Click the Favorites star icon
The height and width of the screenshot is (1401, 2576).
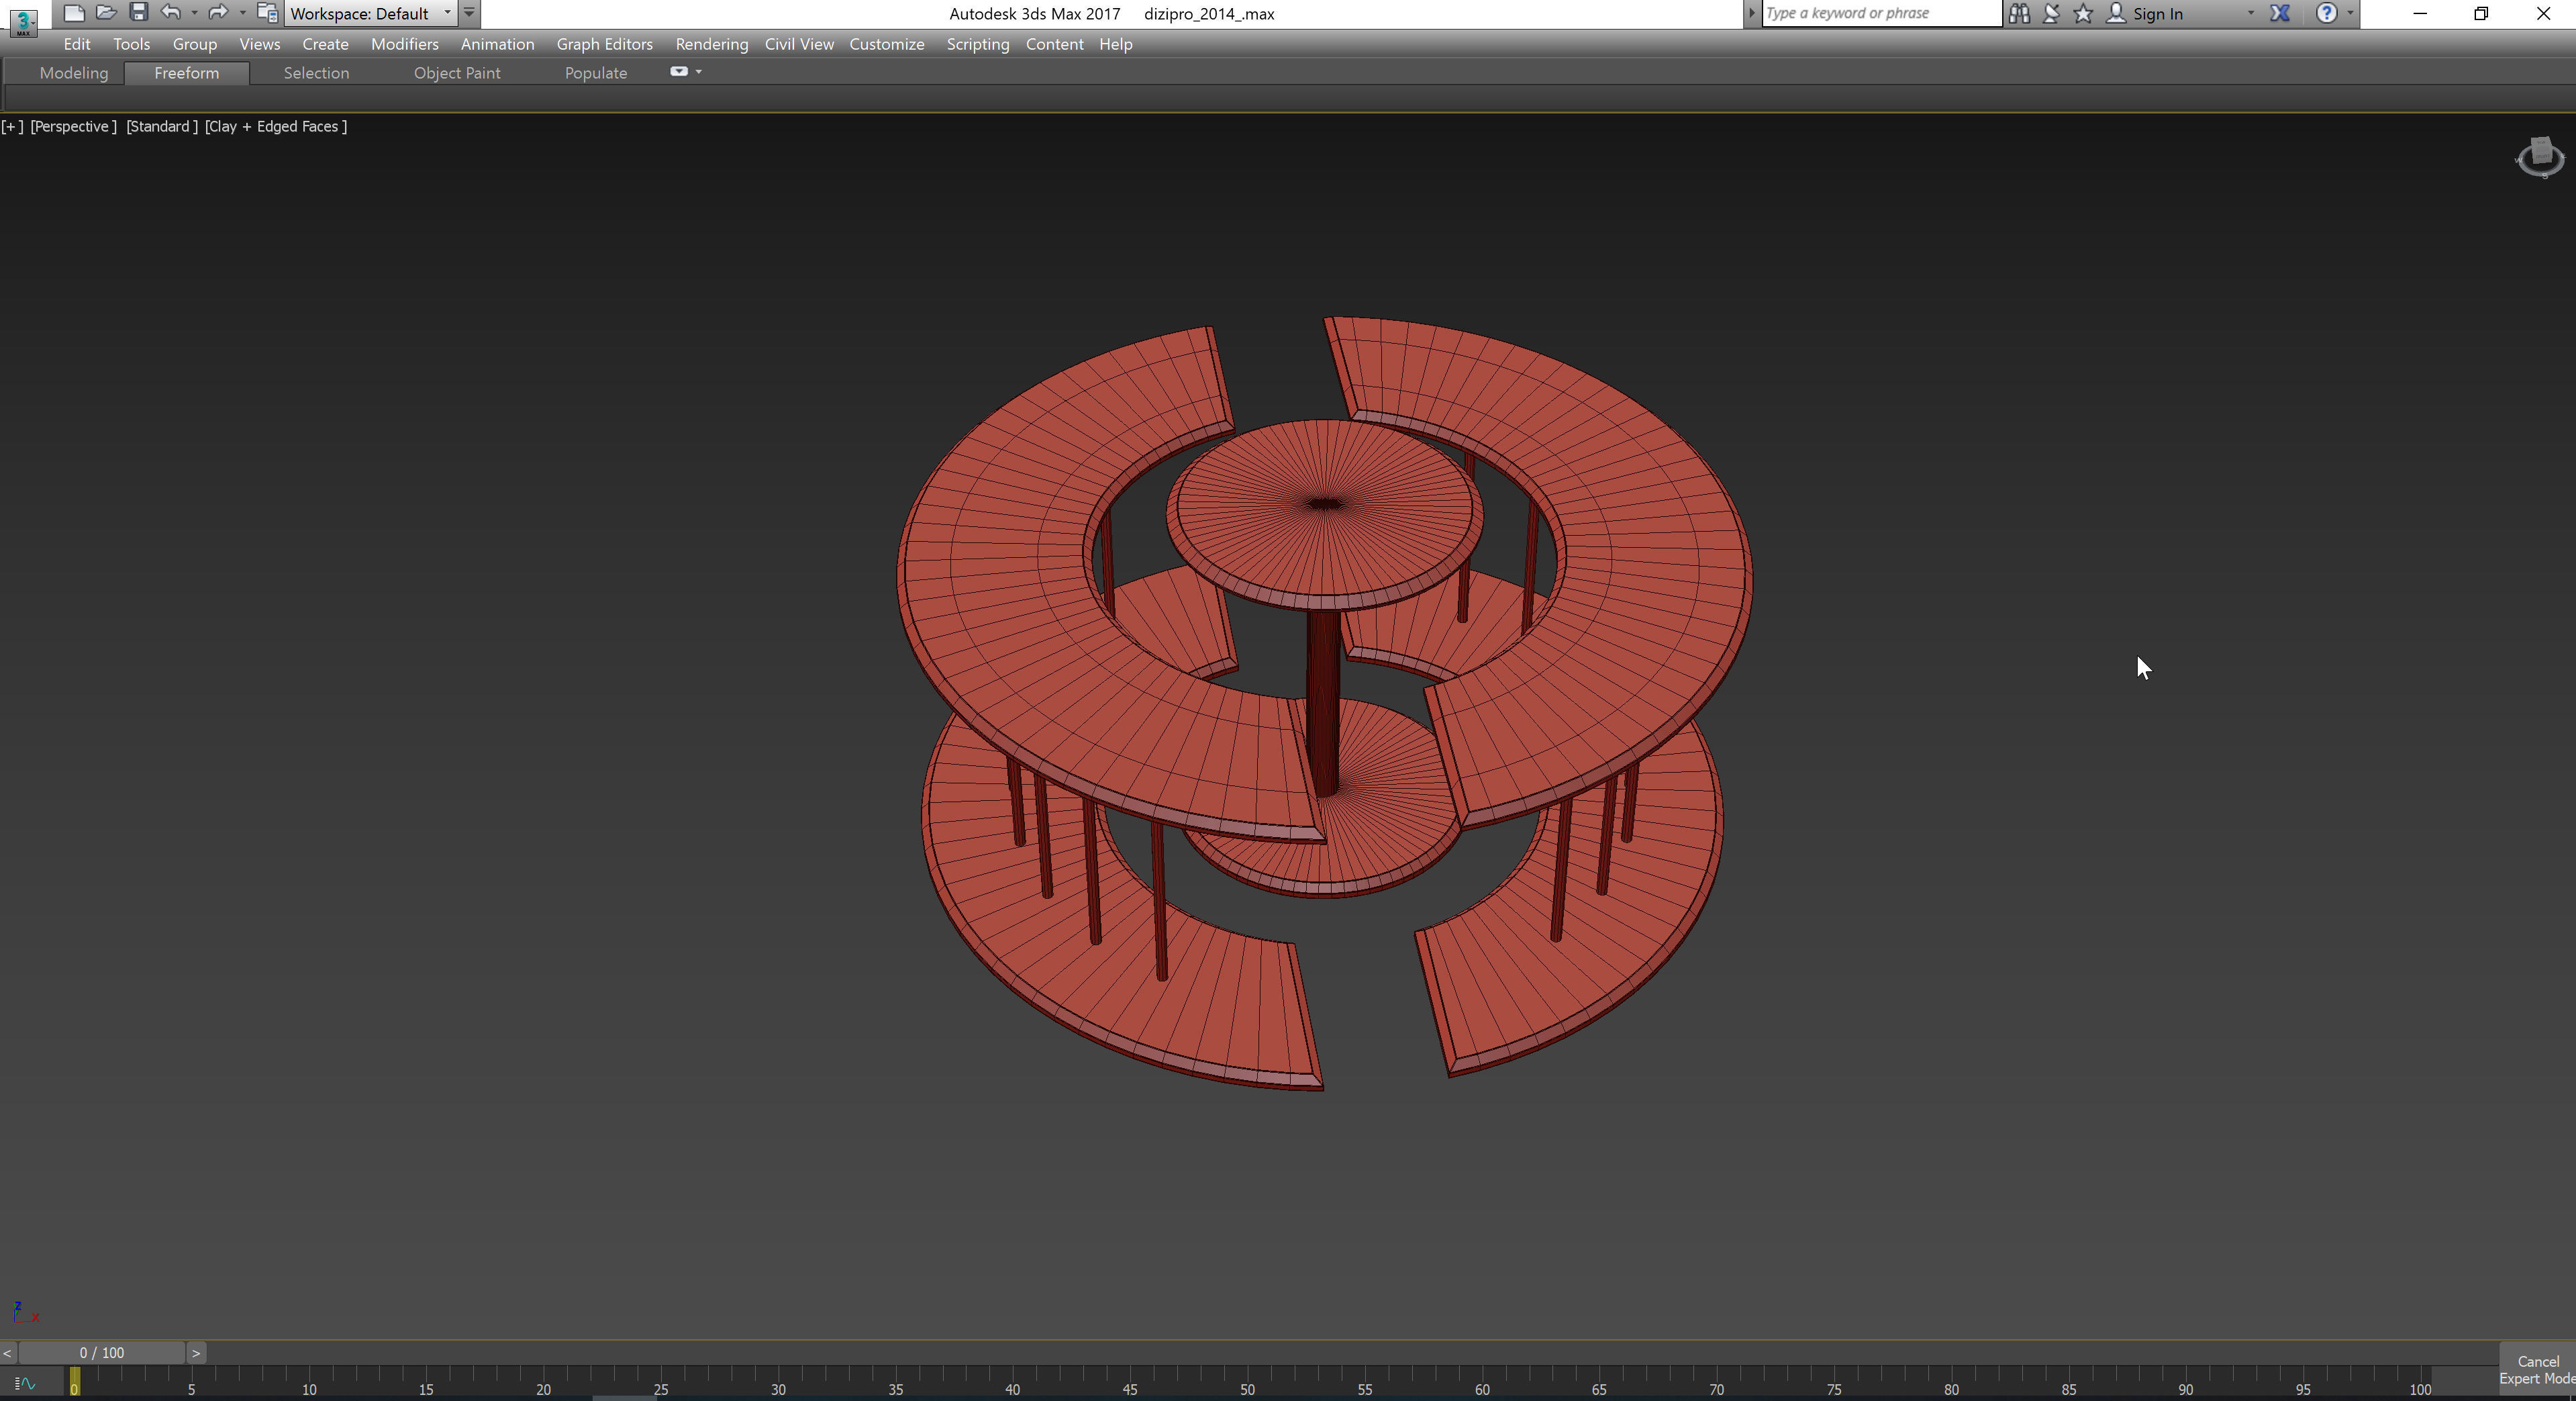click(x=2083, y=13)
